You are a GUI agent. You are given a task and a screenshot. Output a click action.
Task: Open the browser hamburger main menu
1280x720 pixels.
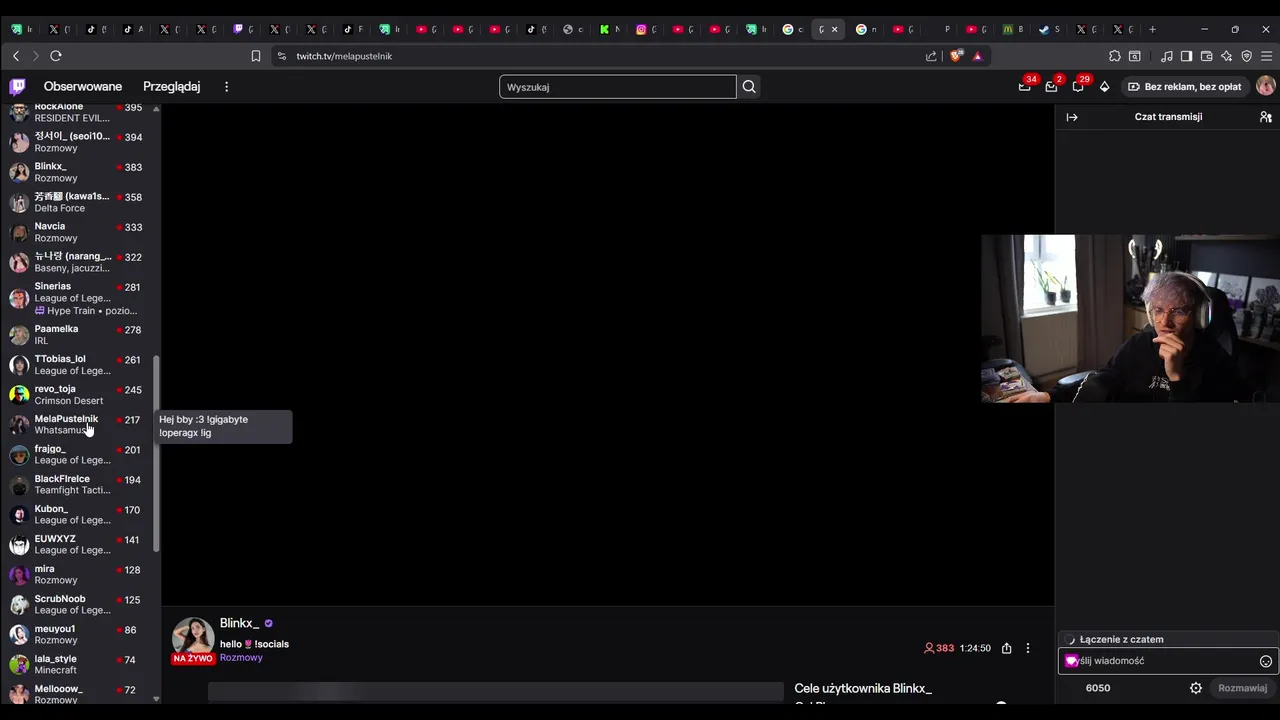click(1266, 56)
